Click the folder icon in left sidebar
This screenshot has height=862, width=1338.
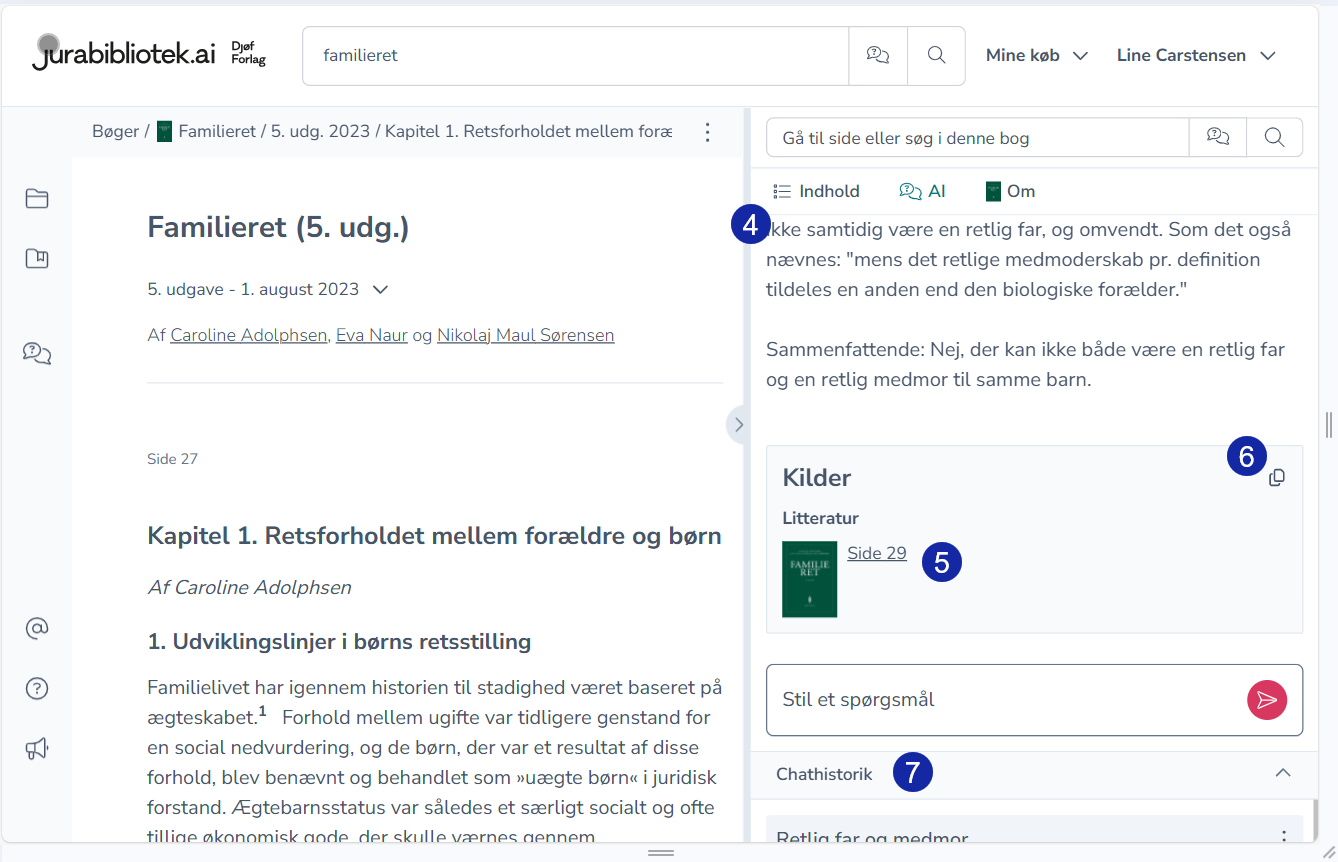point(37,198)
